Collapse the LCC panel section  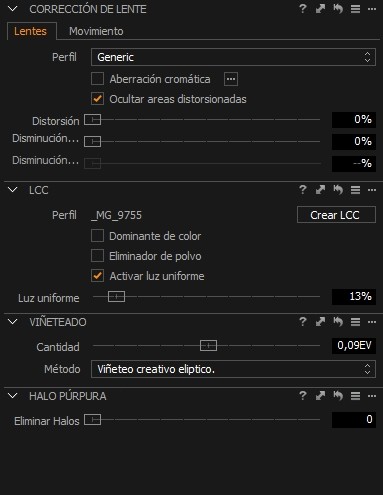coord(13,190)
